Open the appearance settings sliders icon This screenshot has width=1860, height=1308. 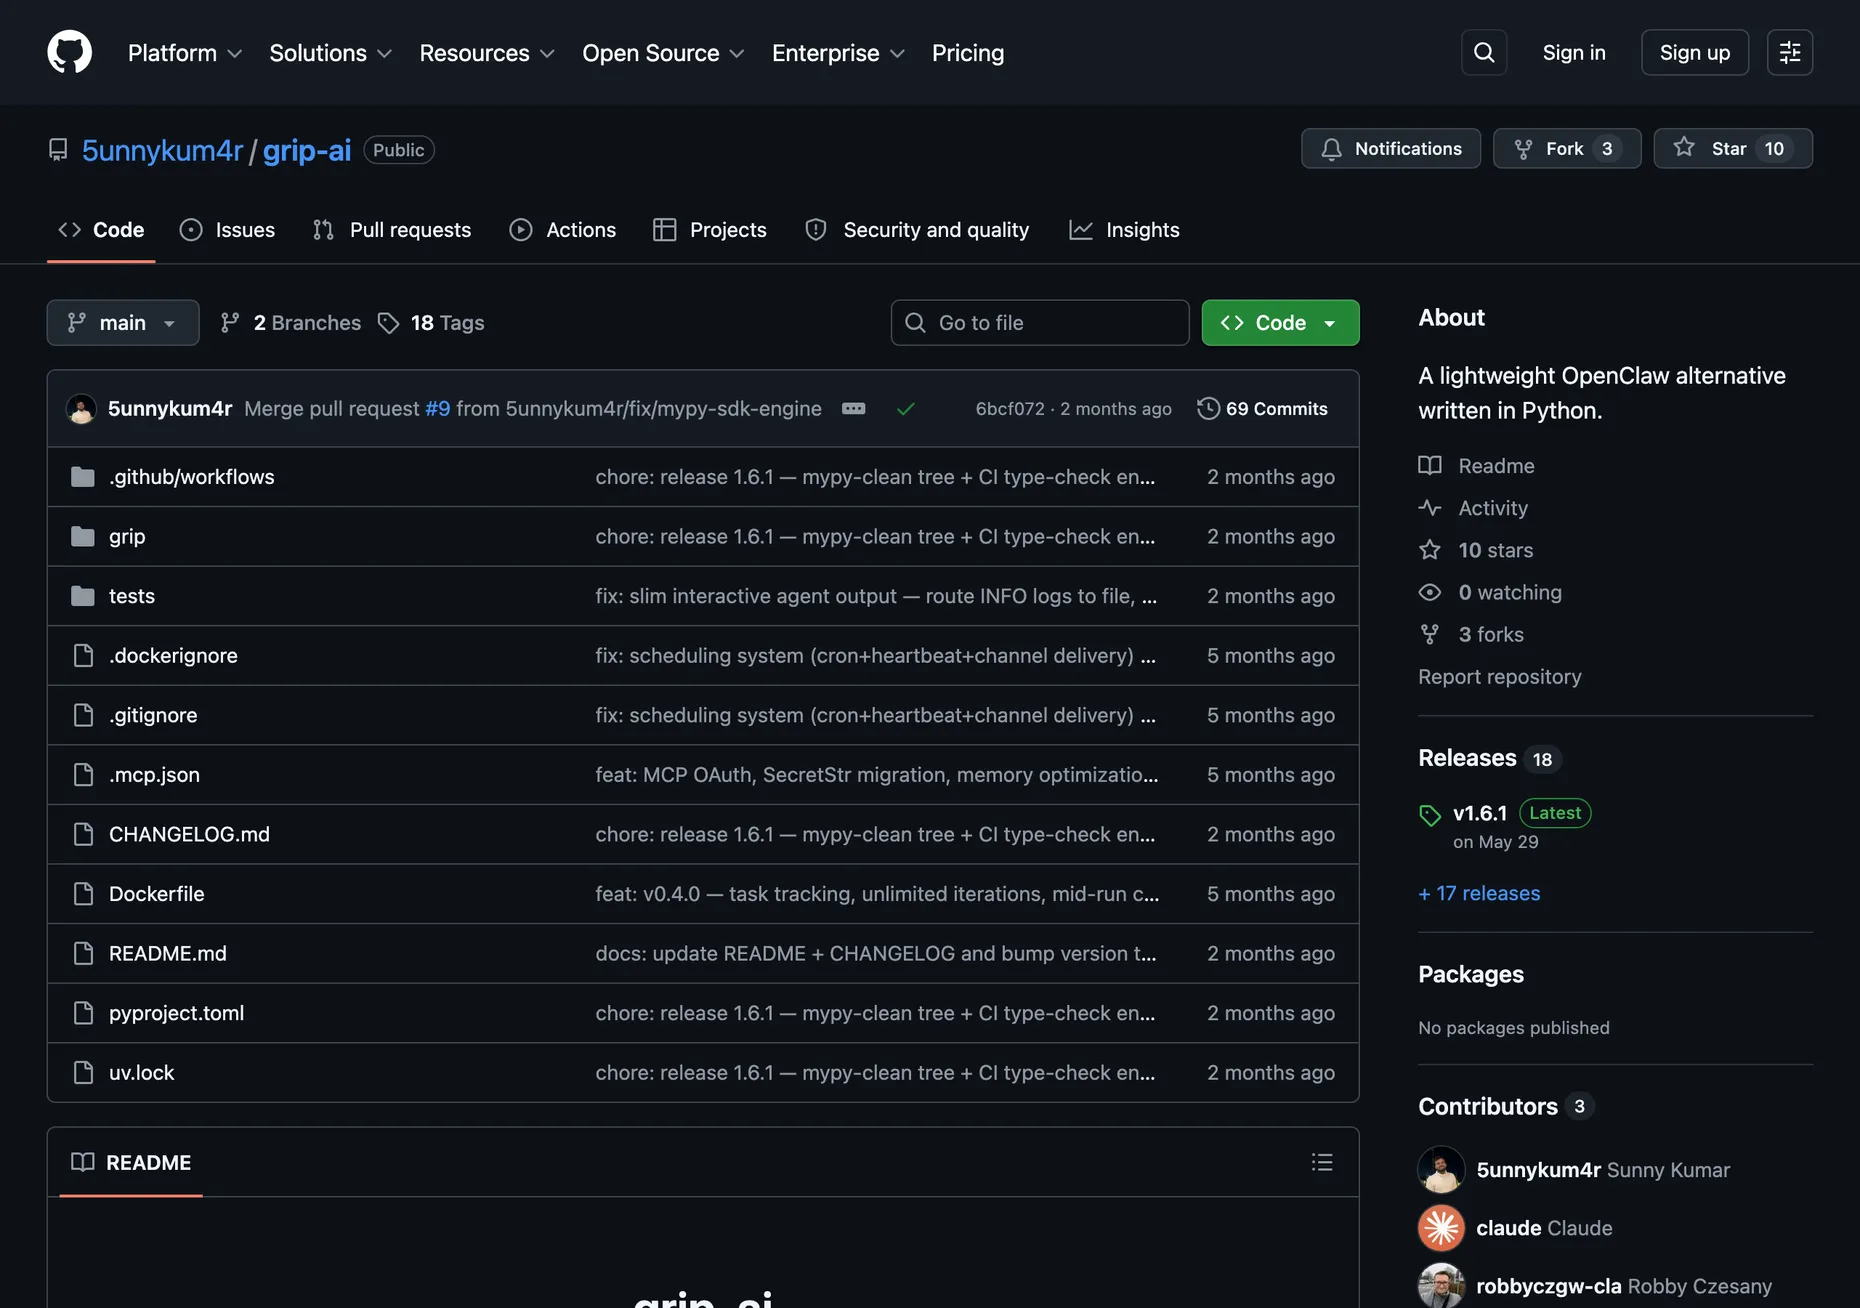click(1790, 52)
